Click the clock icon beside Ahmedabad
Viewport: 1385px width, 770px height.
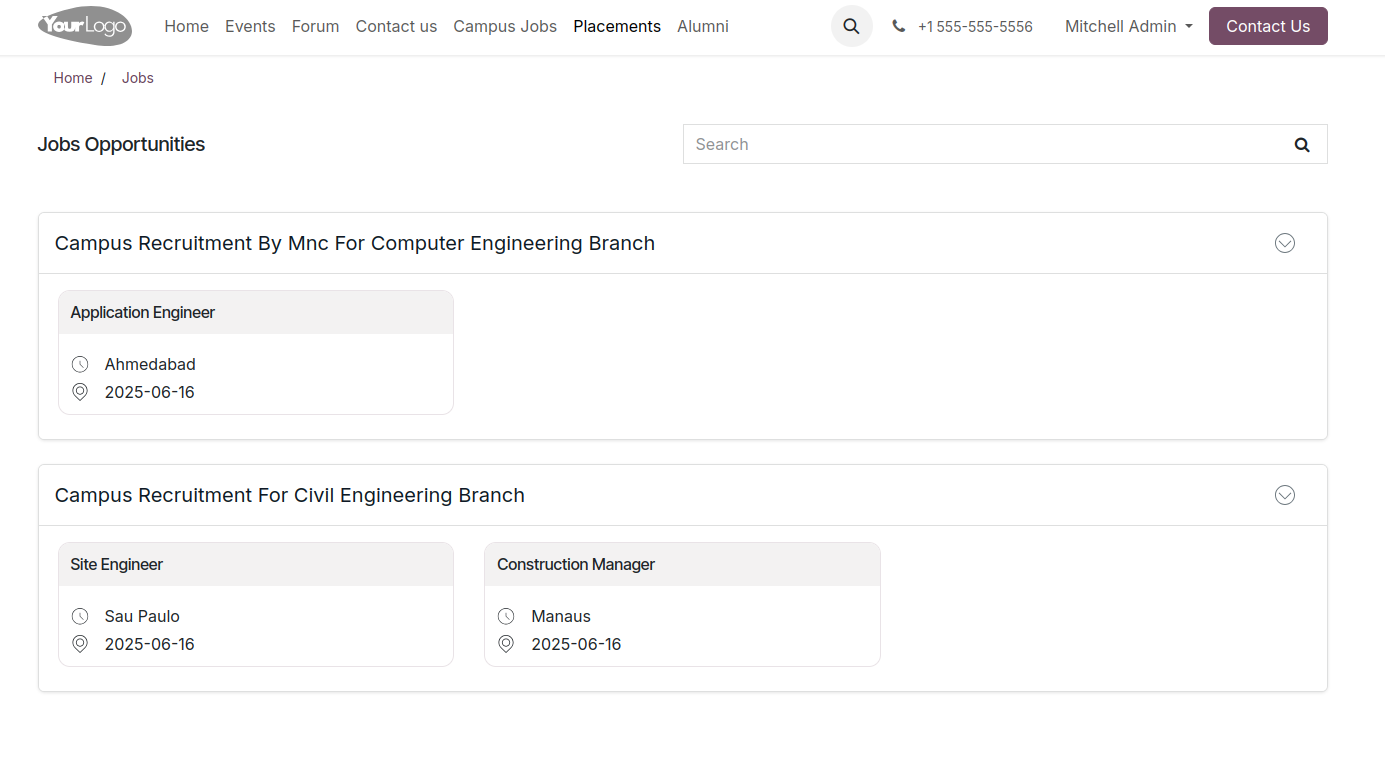point(80,364)
